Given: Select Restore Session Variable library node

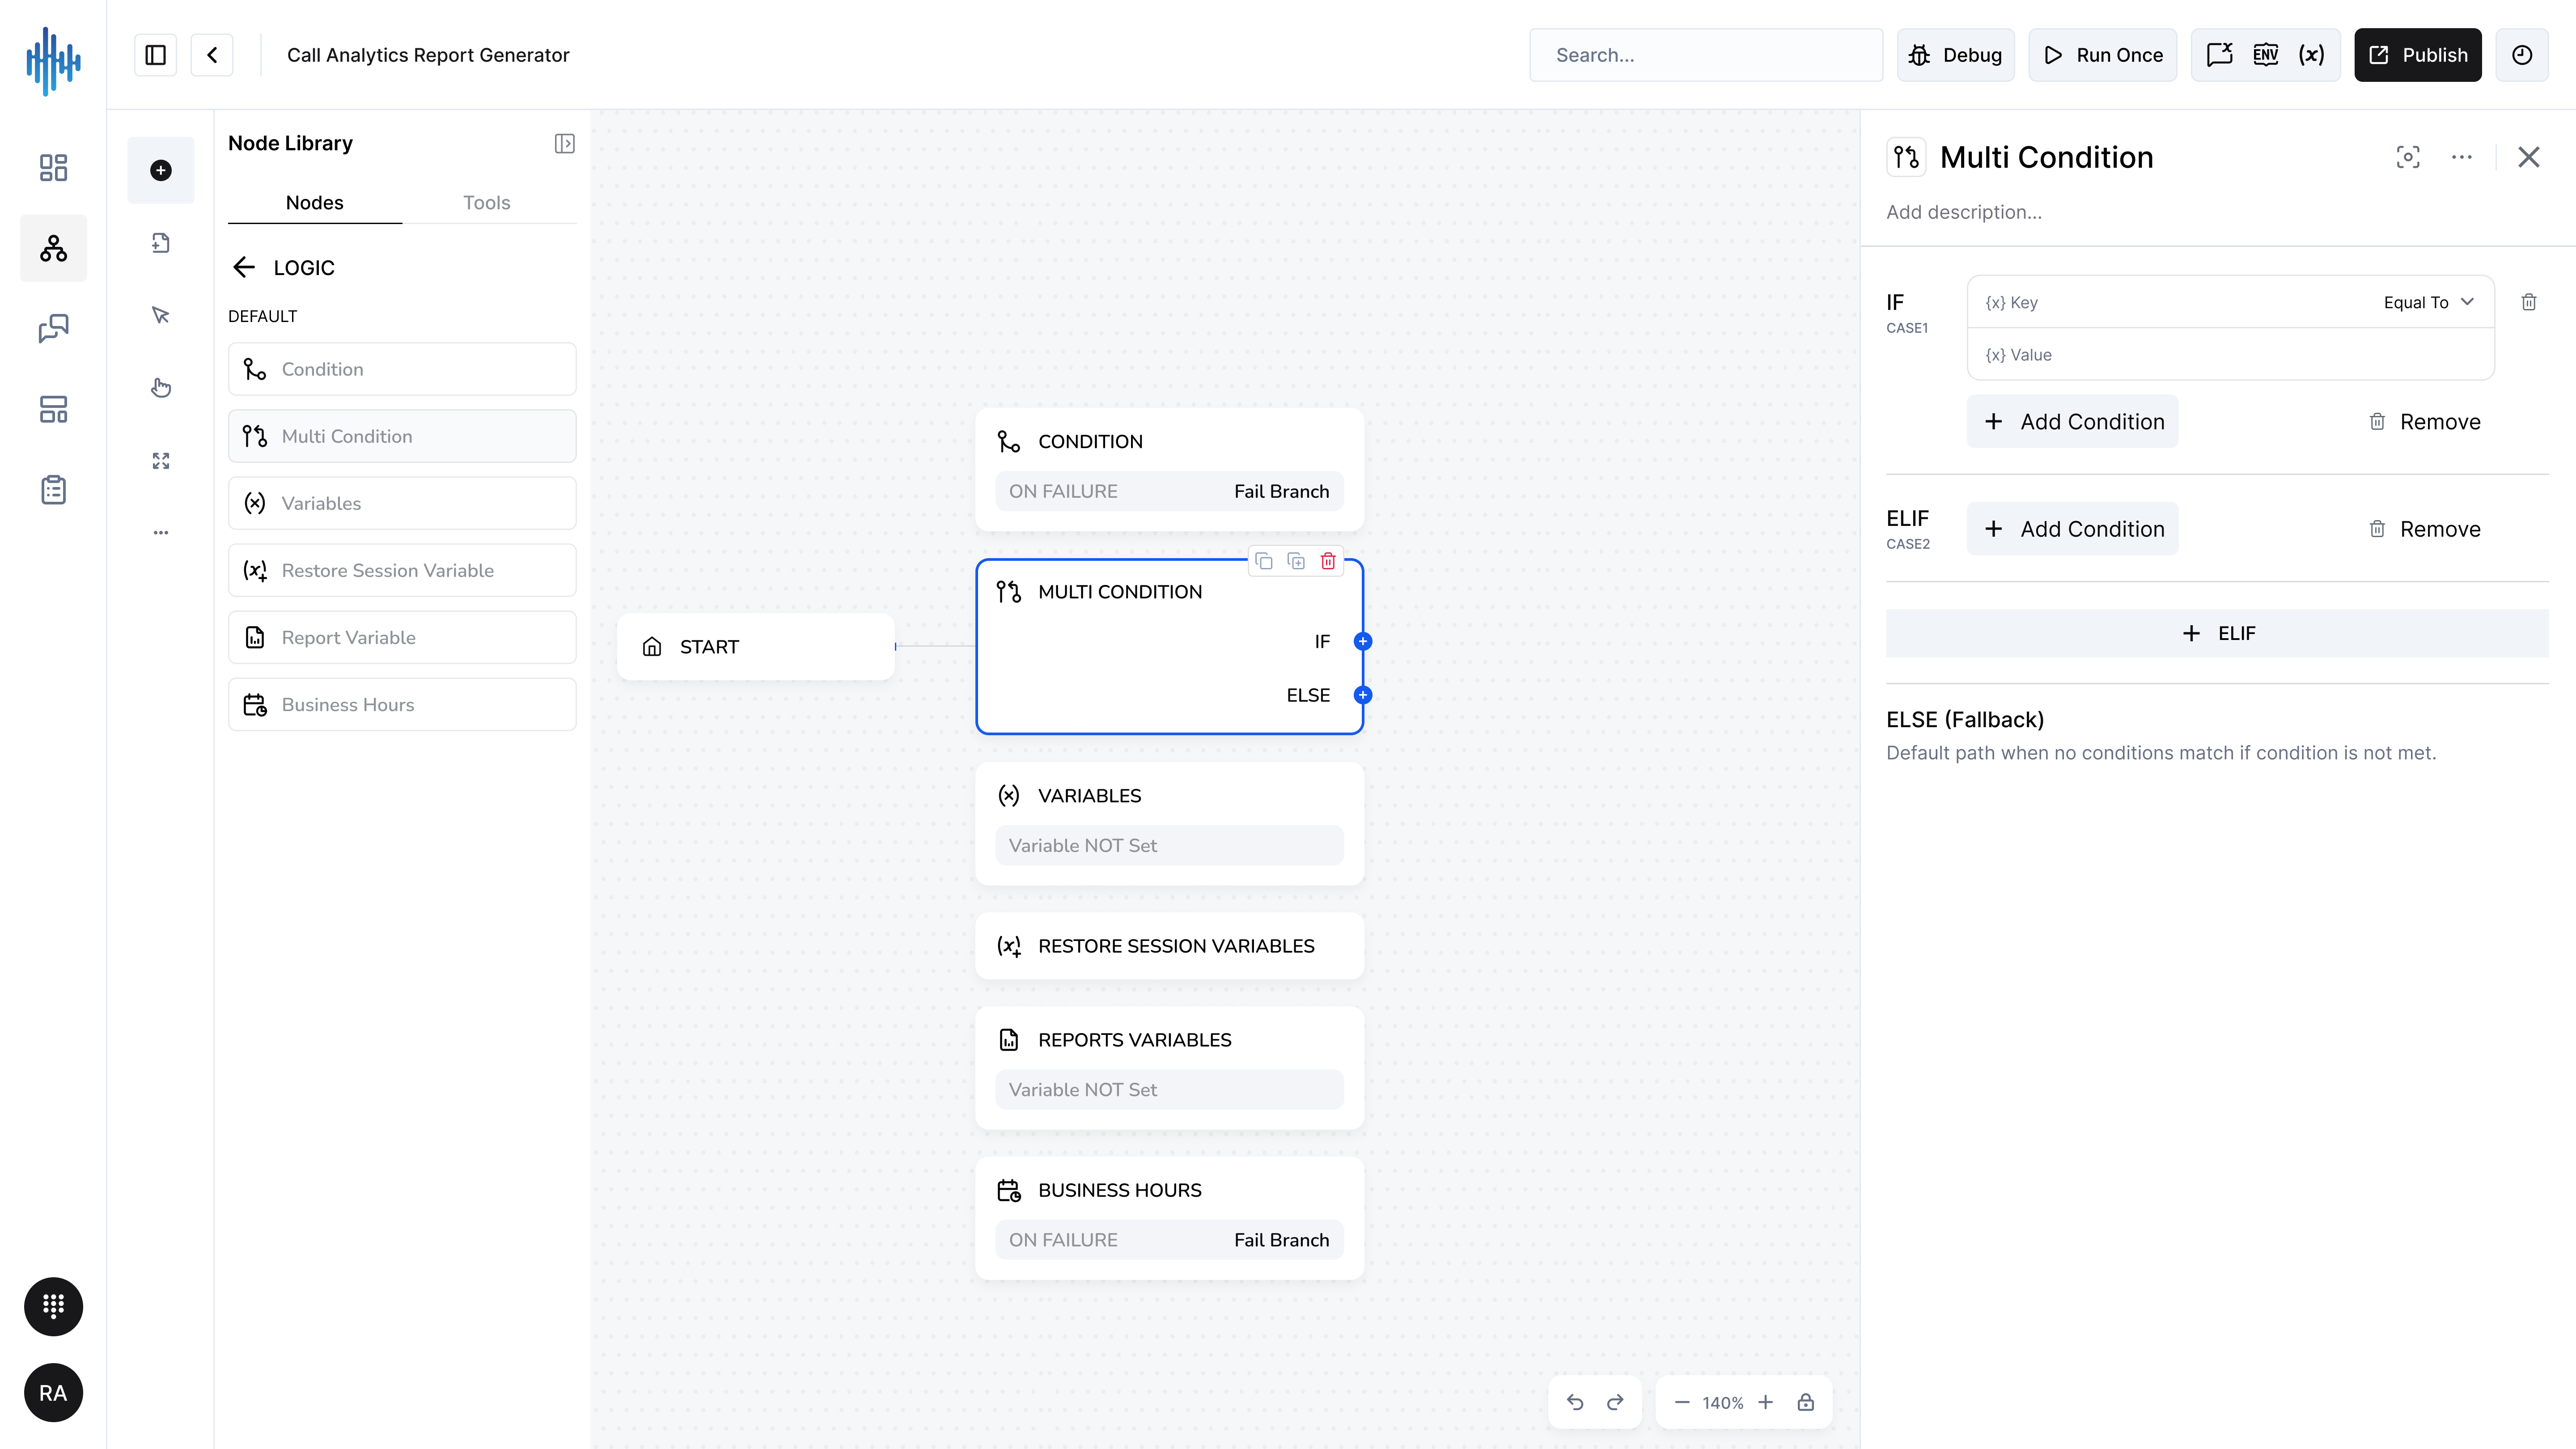Looking at the screenshot, I should point(402,570).
